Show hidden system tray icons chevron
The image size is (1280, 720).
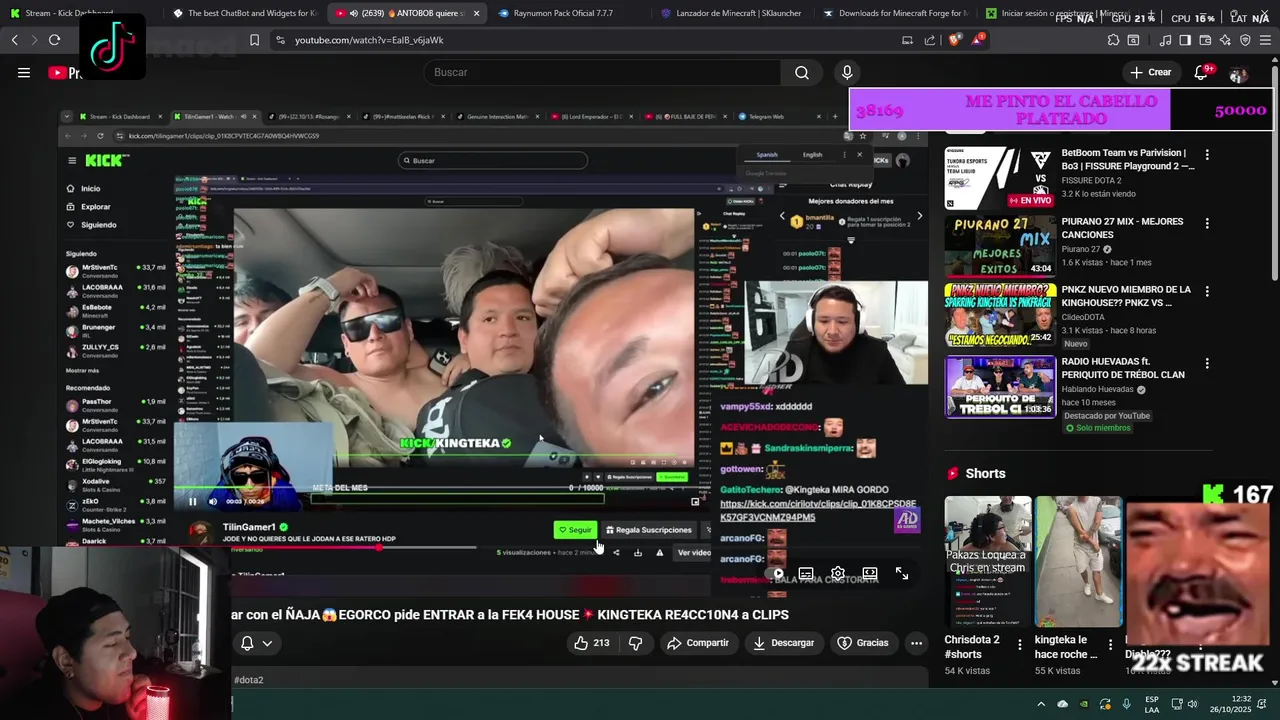(1041, 704)
